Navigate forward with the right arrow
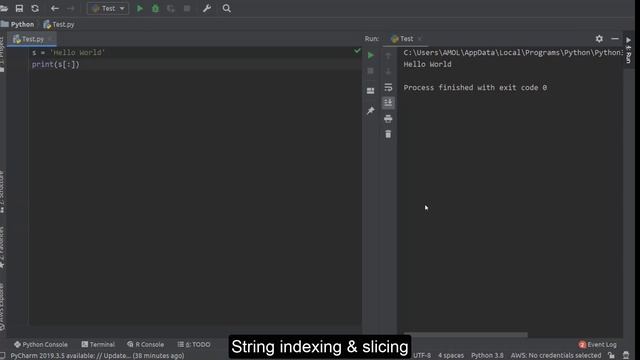 point(70,8)
